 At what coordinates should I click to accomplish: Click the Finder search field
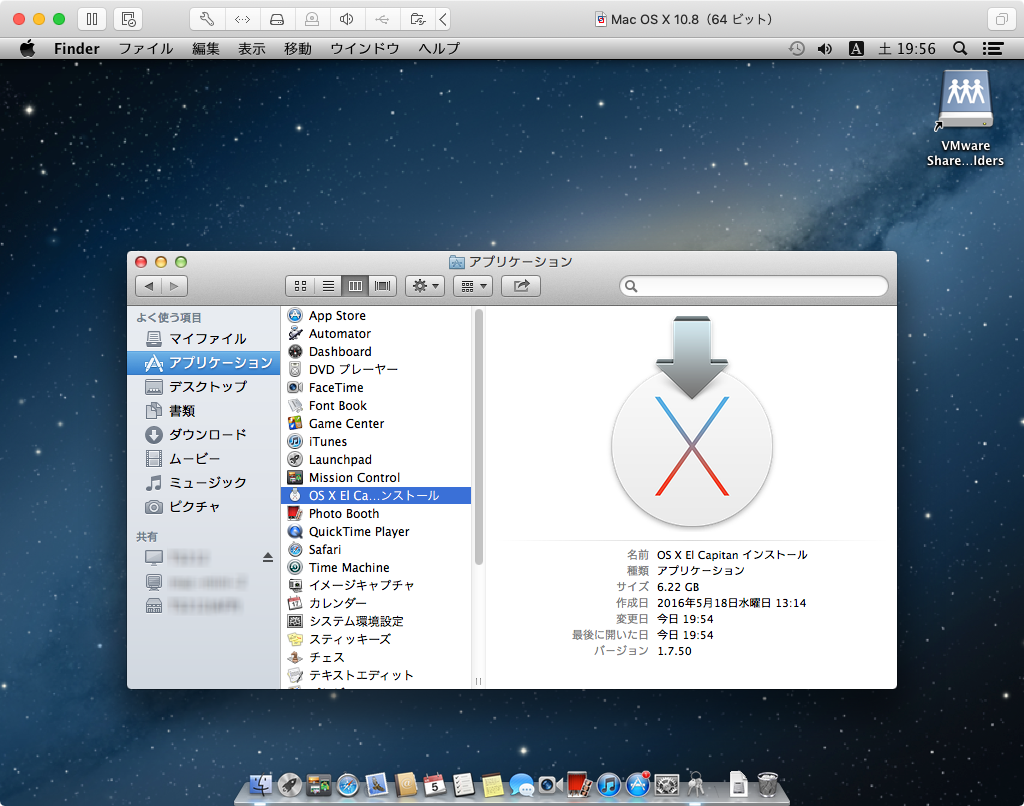coord(754,286)
